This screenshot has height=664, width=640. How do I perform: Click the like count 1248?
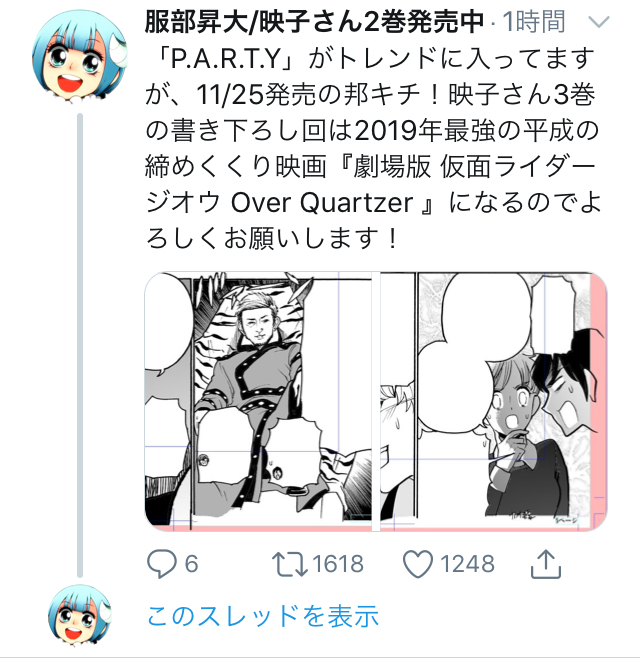click(x=468, y=564)
